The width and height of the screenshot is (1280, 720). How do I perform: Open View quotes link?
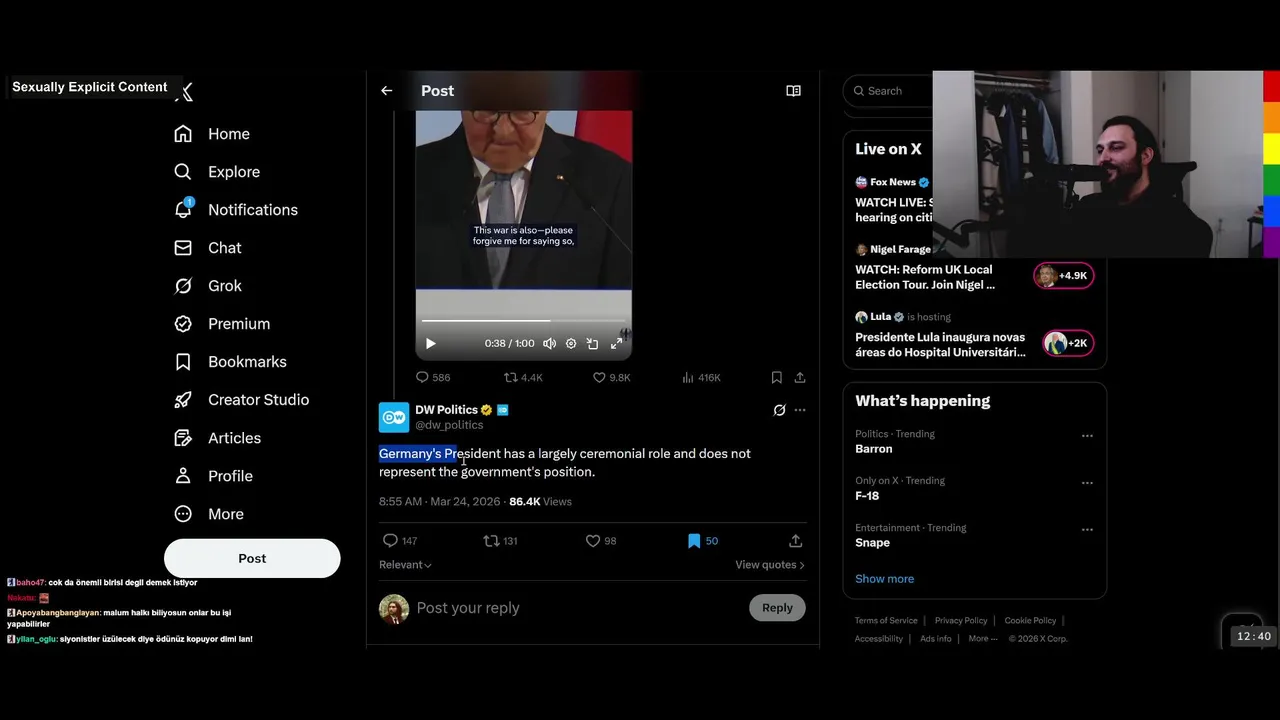770,565
